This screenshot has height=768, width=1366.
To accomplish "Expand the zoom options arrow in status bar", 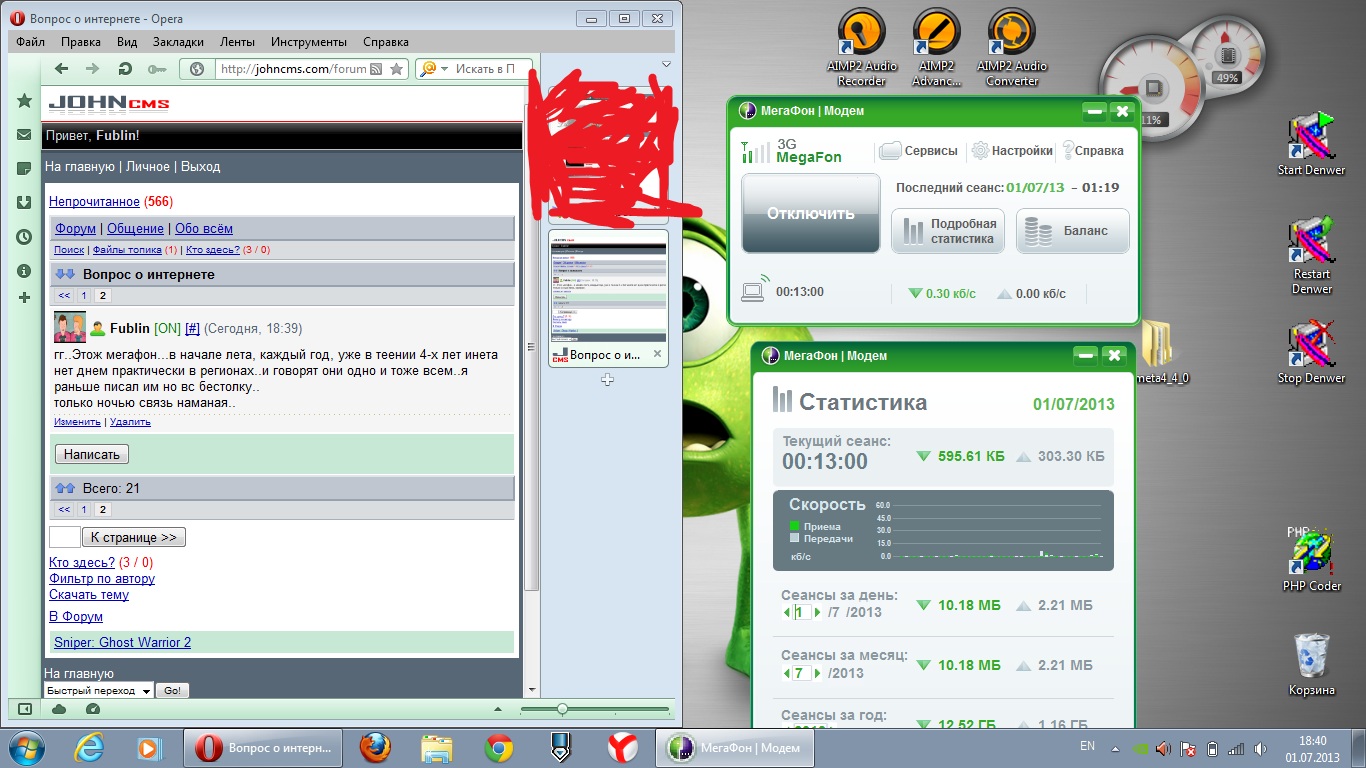I will click(x=498, y=709).
